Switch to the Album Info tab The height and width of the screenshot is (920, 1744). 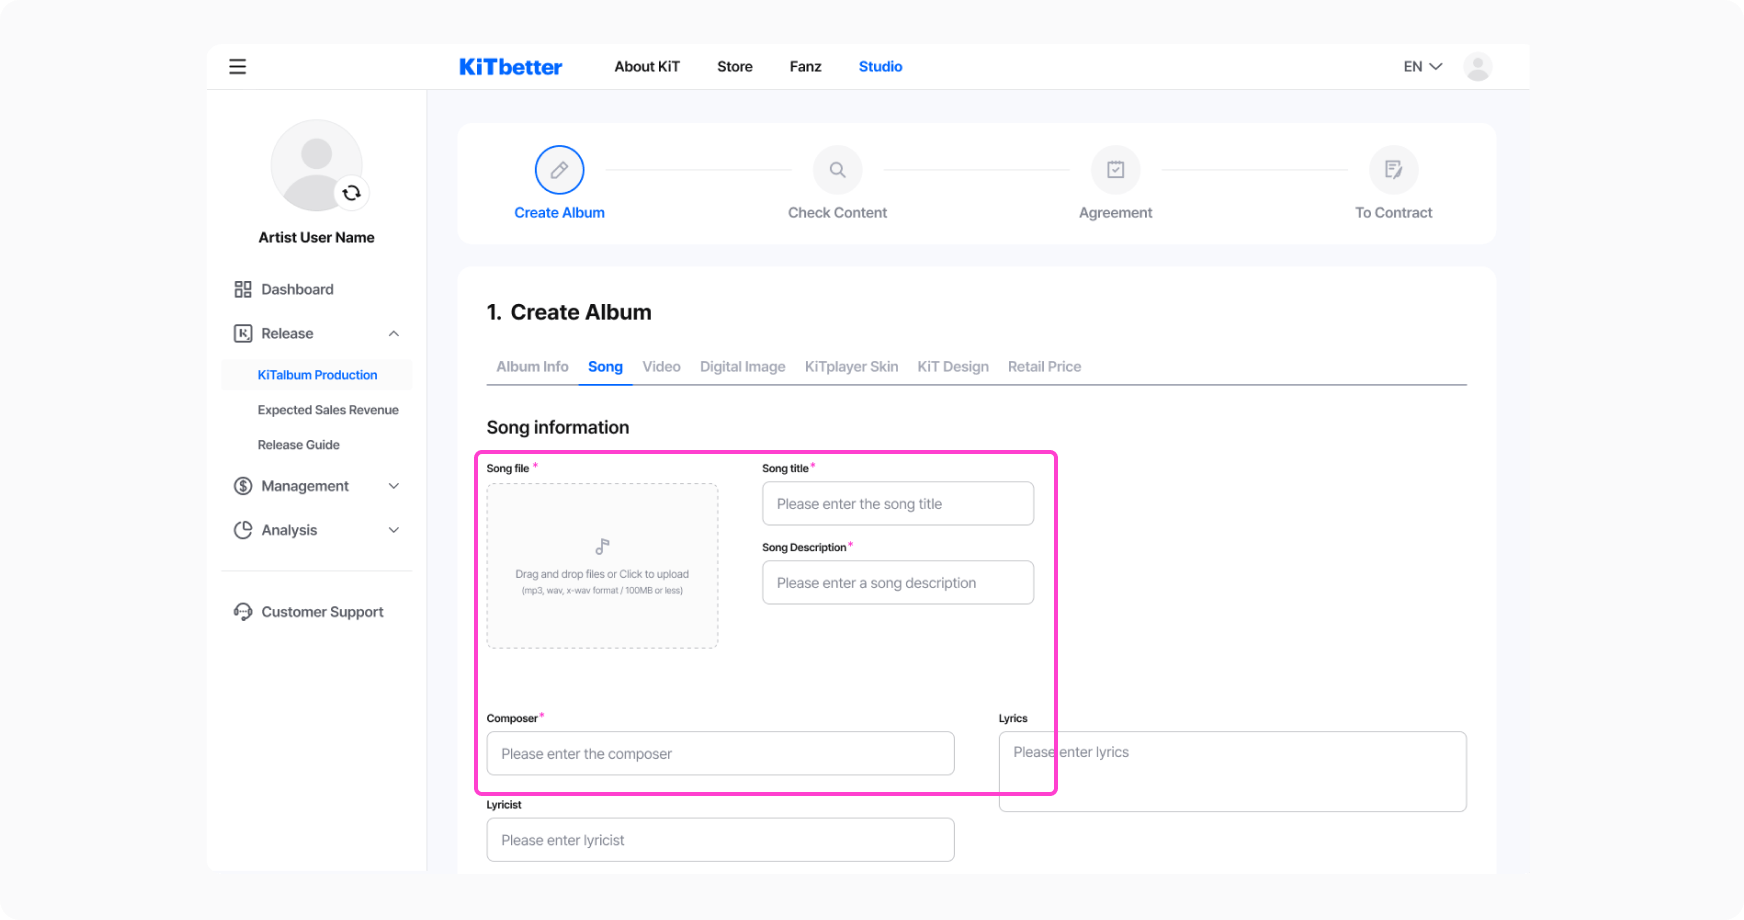point(532,367)
